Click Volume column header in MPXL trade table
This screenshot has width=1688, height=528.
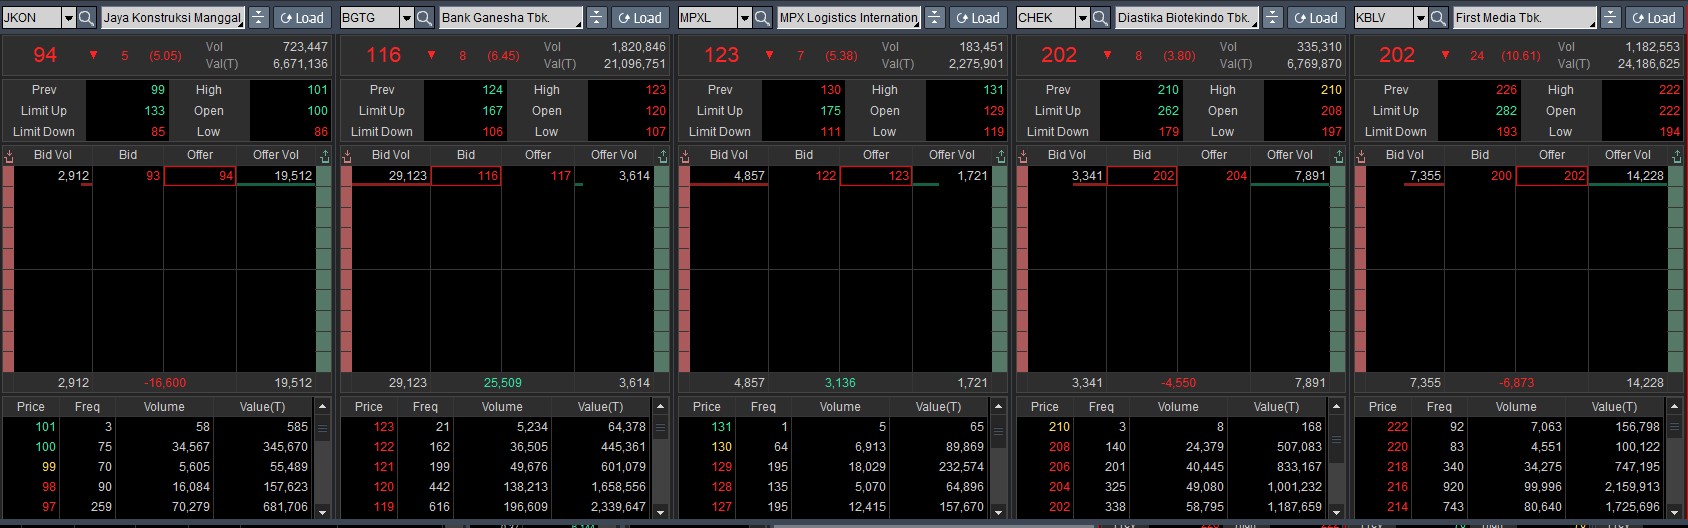840,407
